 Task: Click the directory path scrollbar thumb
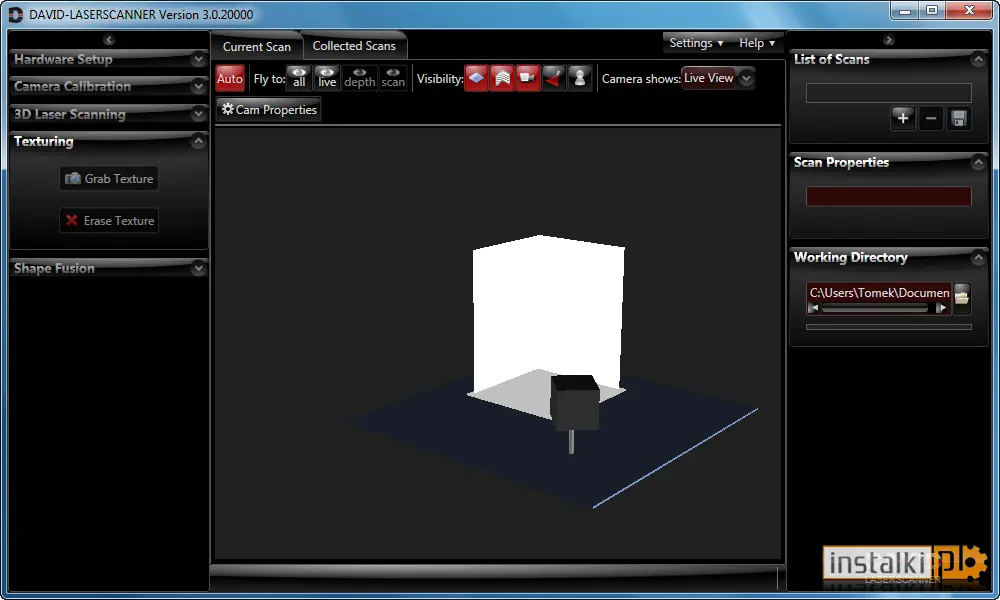pos(874,308)
